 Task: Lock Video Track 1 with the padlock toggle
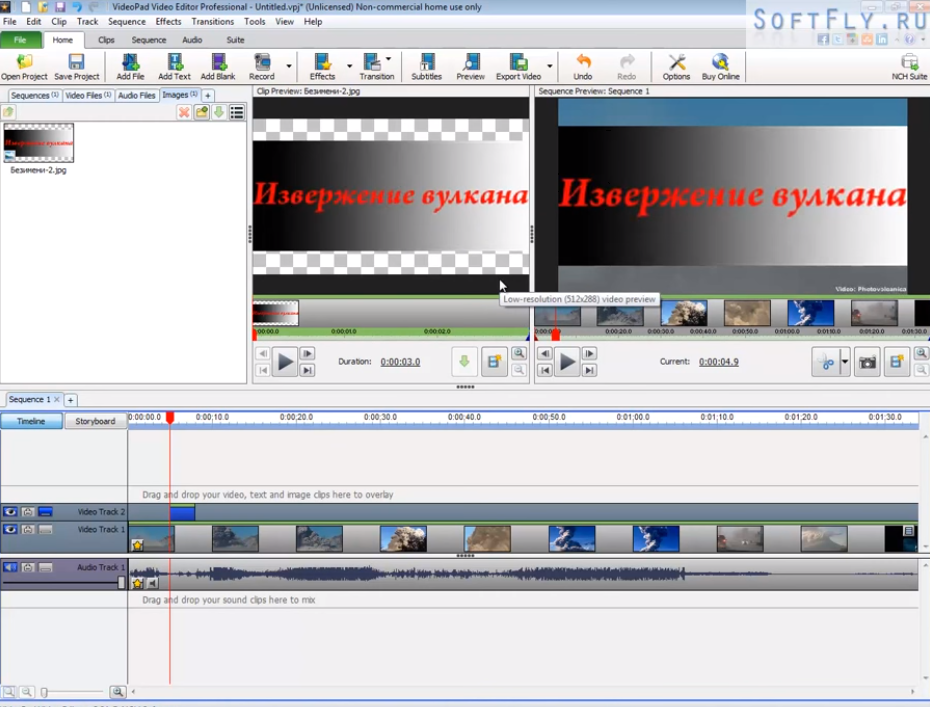28,529
